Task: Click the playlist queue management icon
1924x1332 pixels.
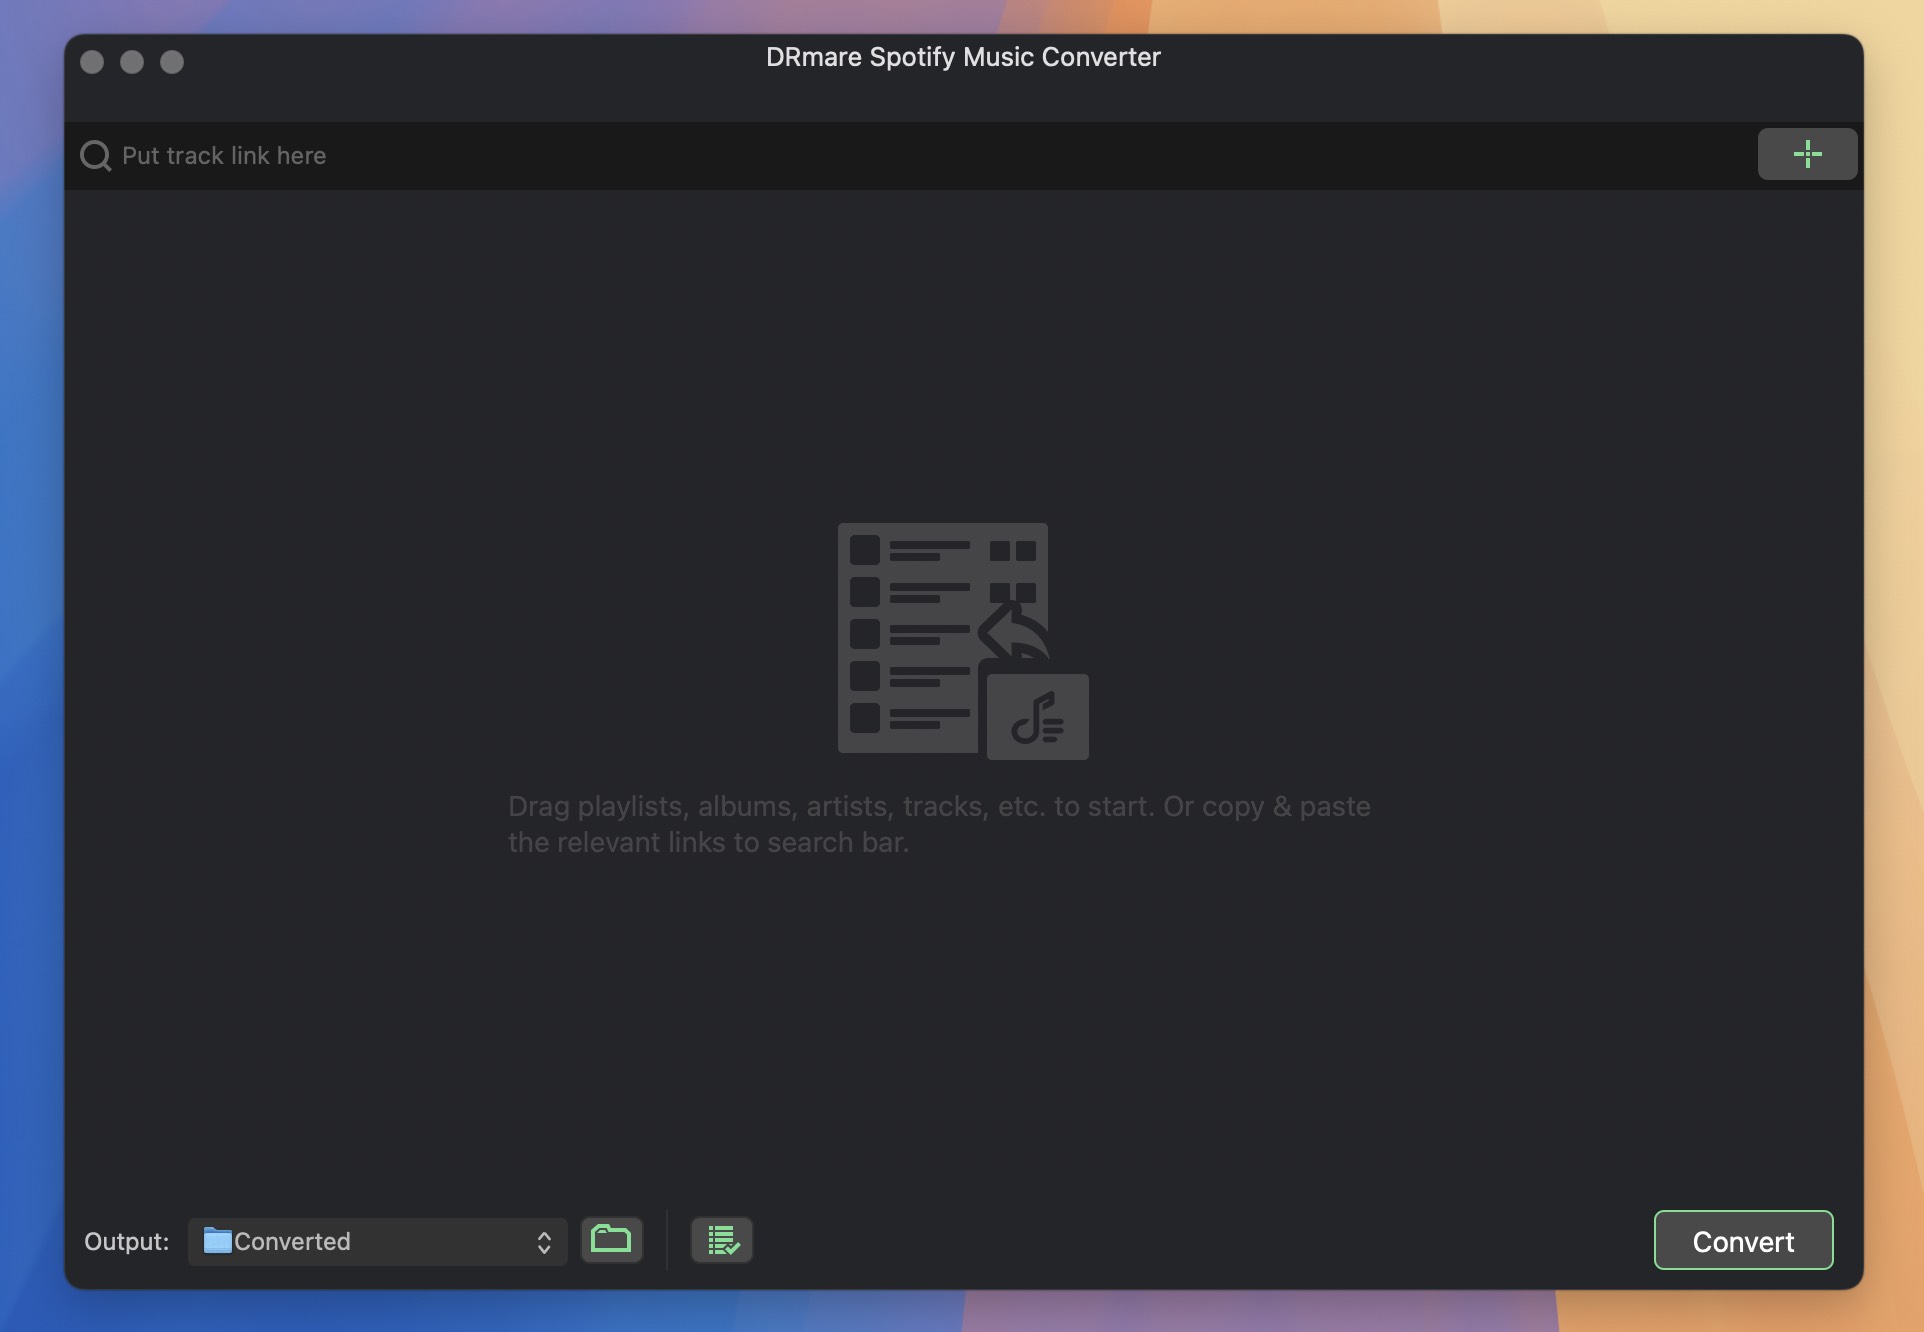Action: [722, 1240]
